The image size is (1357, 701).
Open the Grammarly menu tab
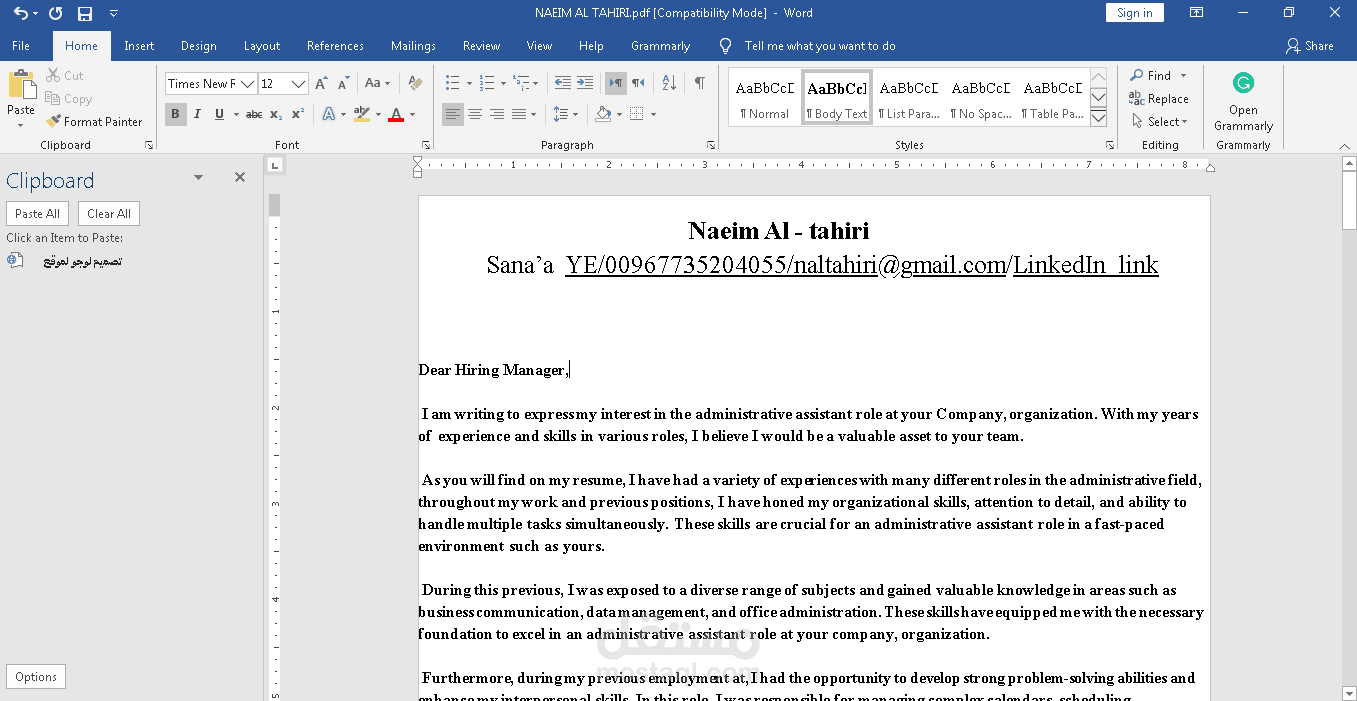[x=660, y=45]
